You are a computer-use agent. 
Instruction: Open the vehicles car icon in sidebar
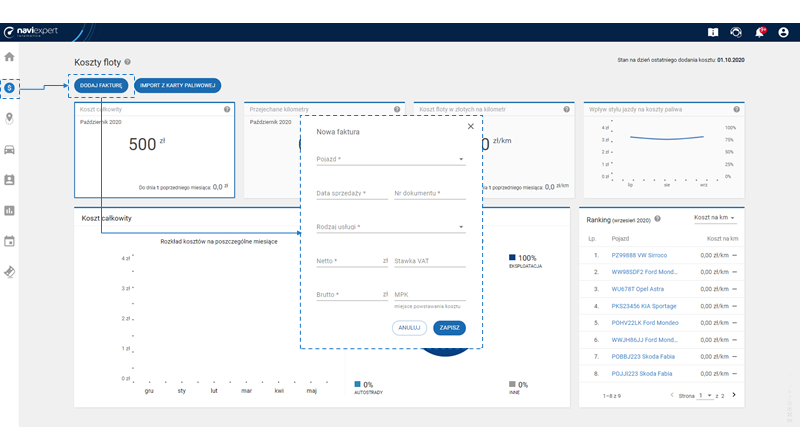(10, 149)
